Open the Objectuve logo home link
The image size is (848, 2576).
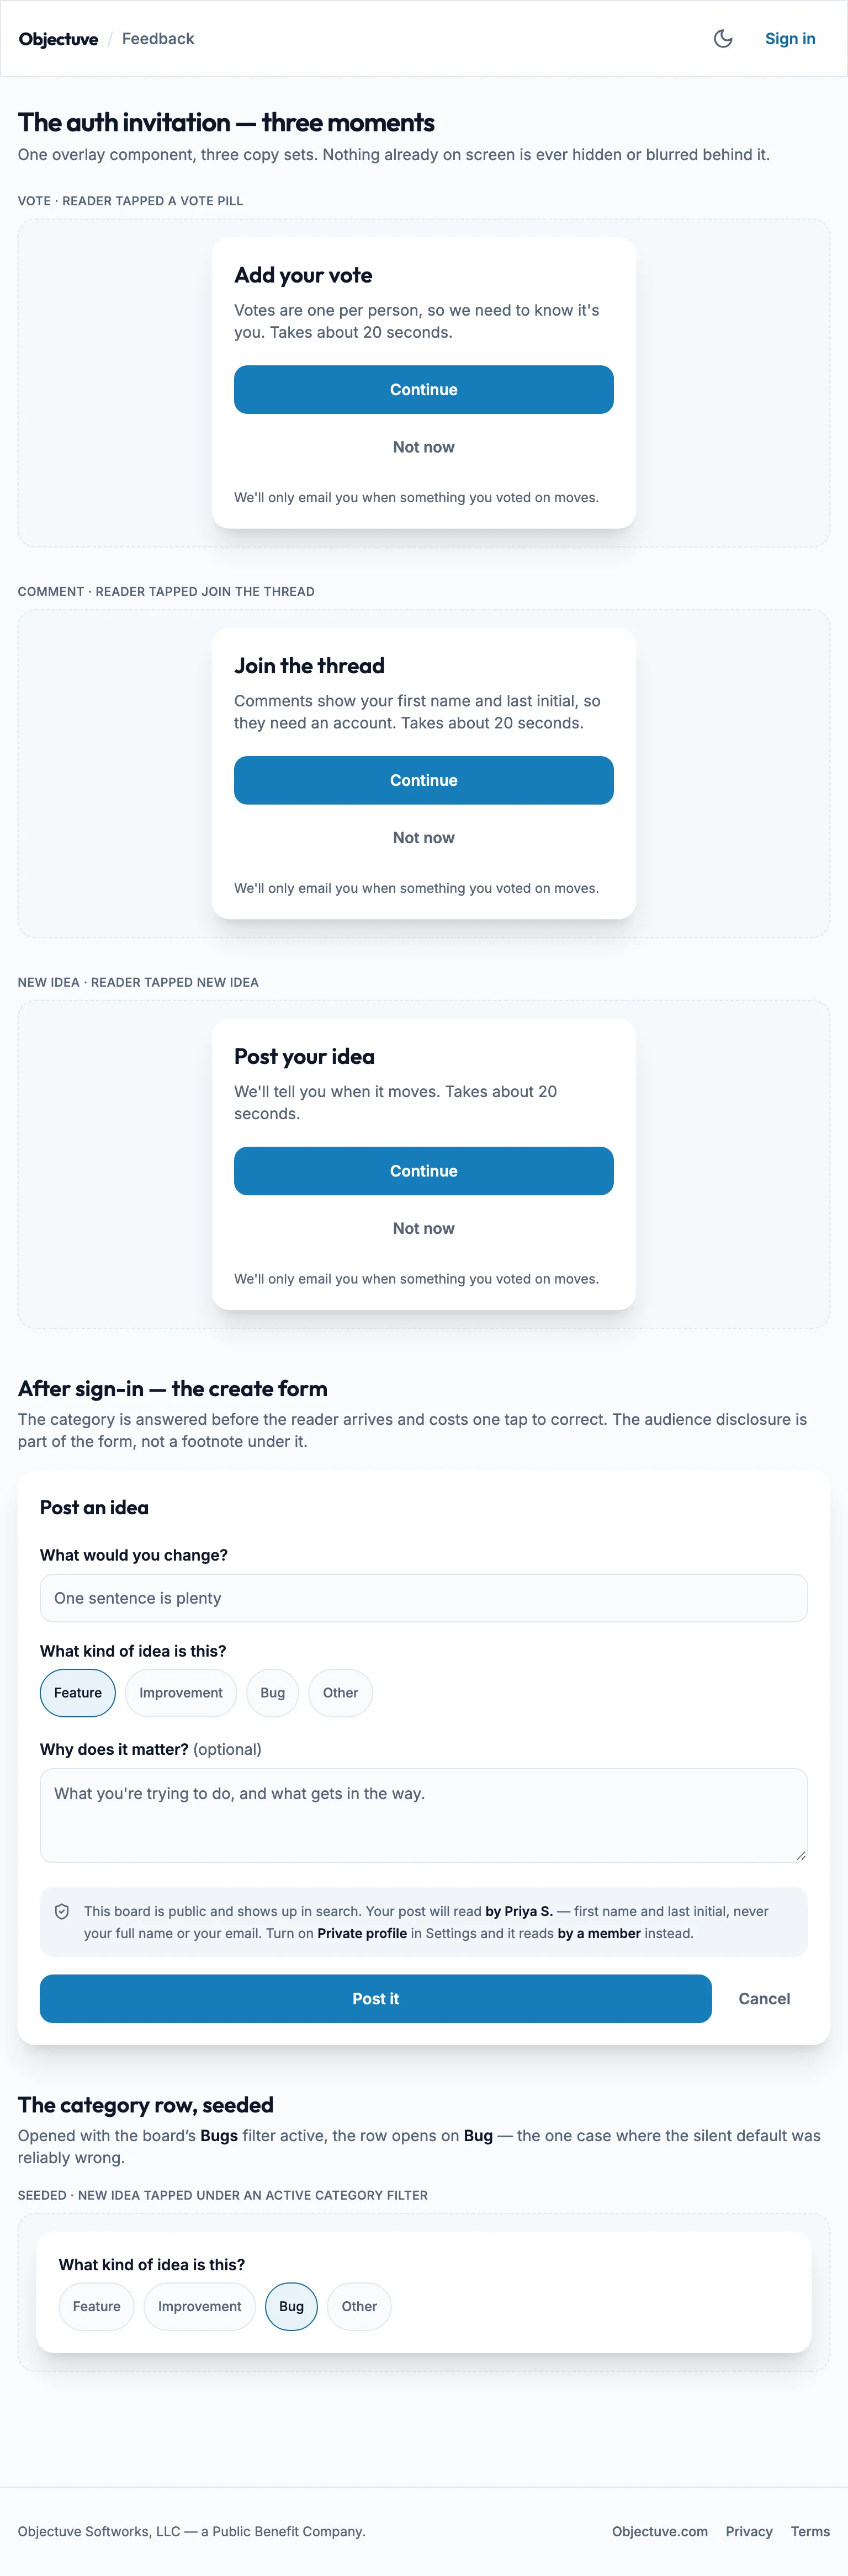(x=59, y=39)
